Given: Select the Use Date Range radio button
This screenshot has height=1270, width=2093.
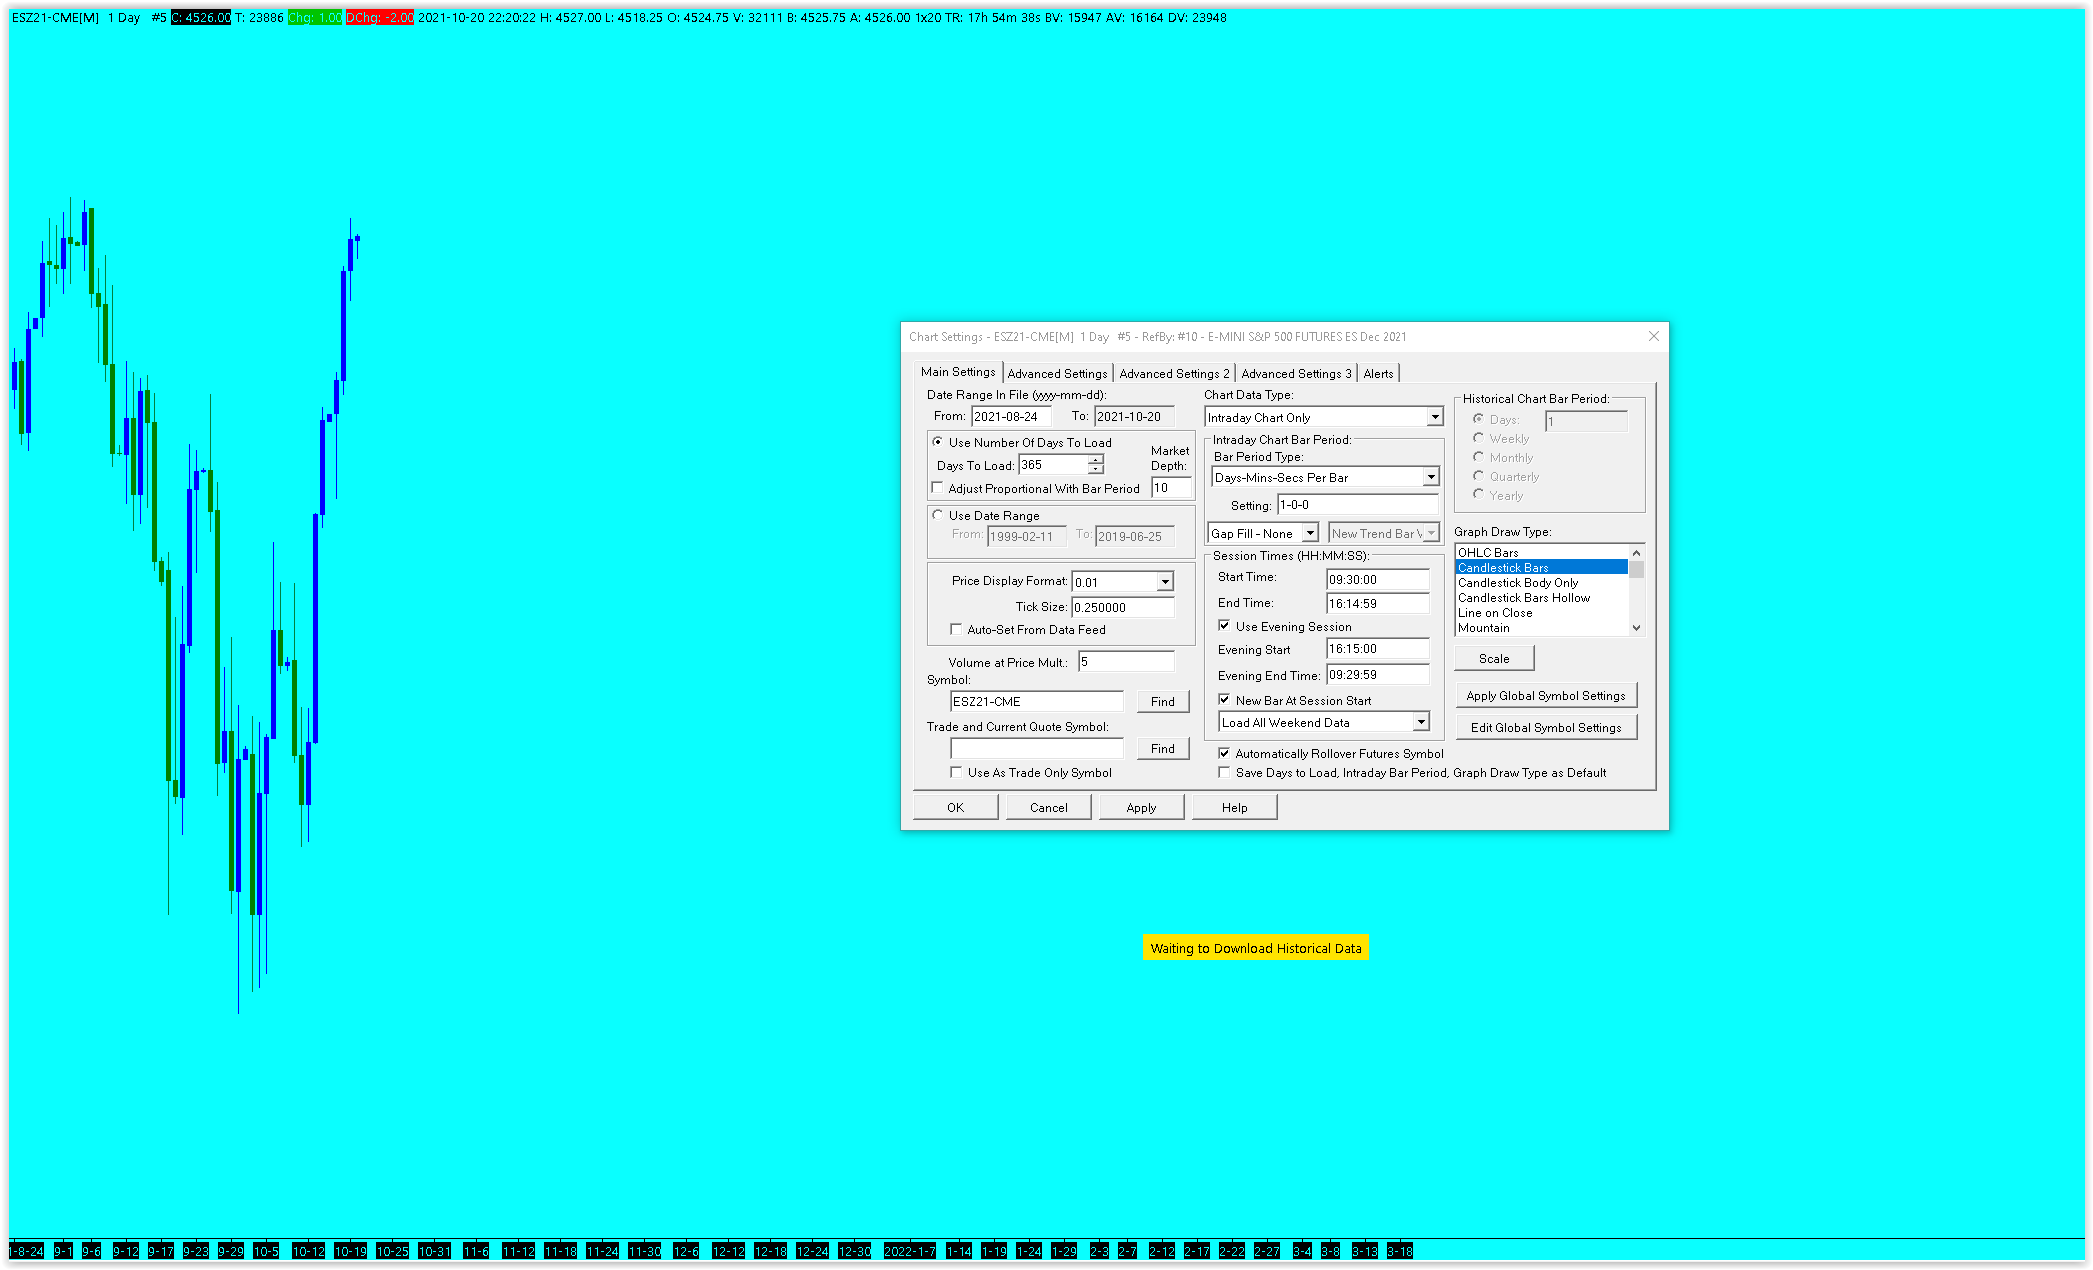Looking at the screenshot, I should tap(938, 515).
